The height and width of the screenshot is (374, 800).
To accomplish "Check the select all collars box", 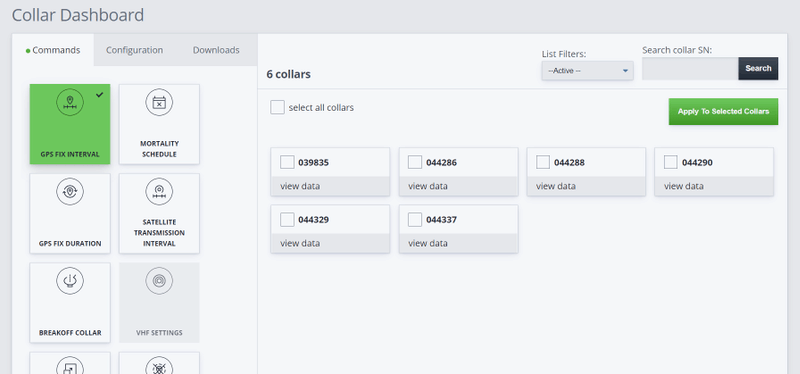I will pos(278,108).
